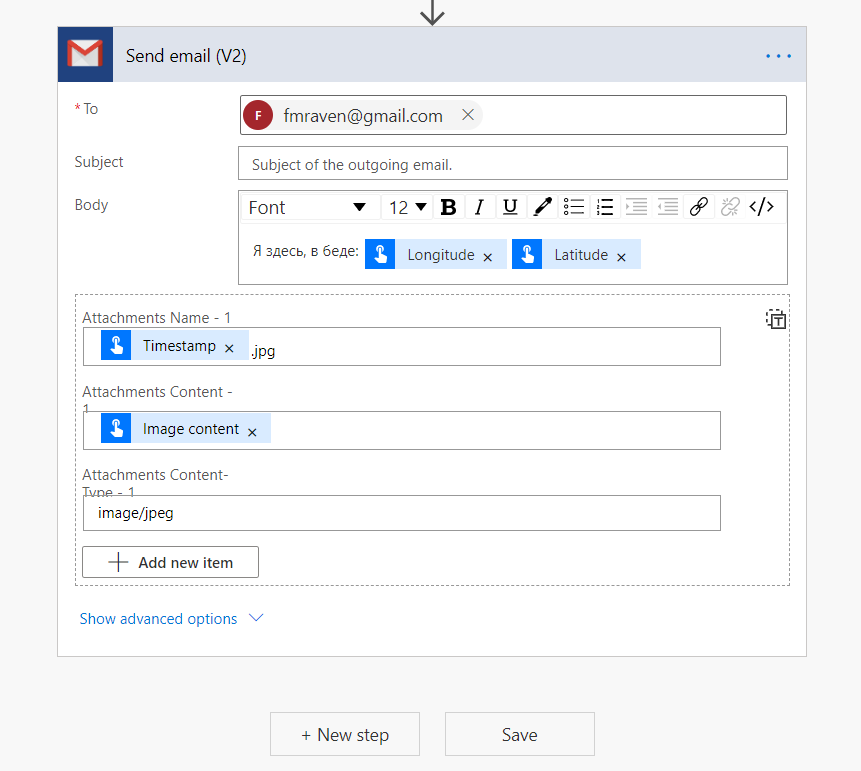Switch attachments to input entire array
Screen dimensions: 861x771
pyautogui.click(x=776, y=319)
